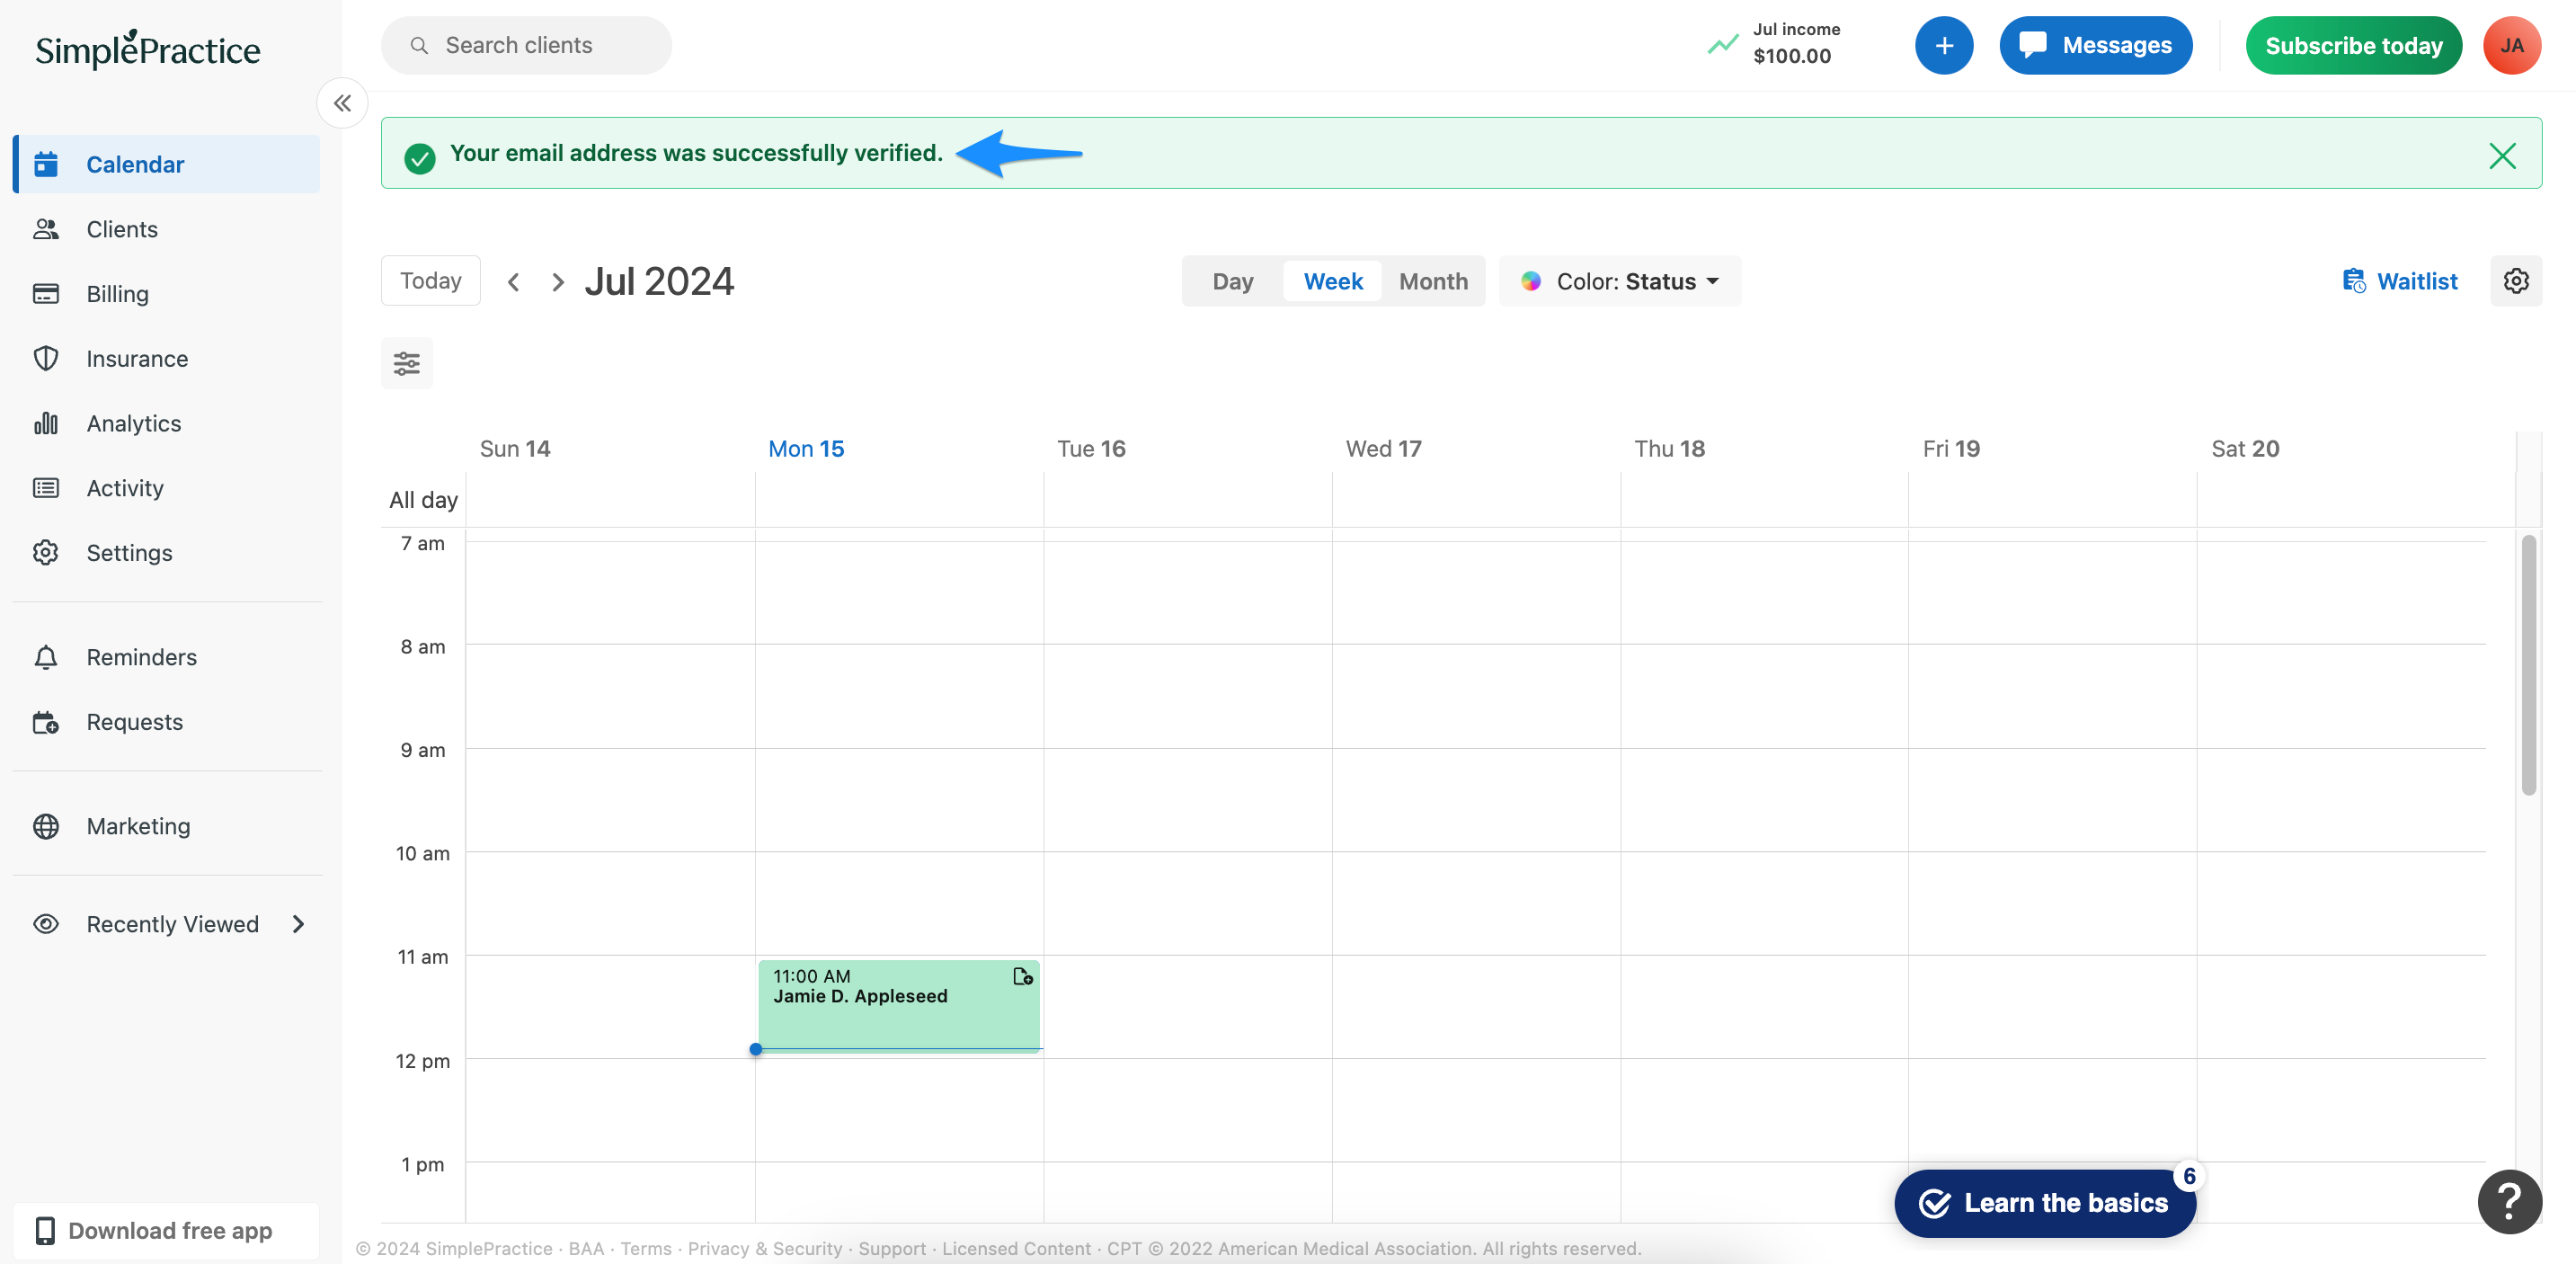The height and width of the screenshot is (1264, 2576).
Task: Switch to Day view
Action: tap(1232, 281)
